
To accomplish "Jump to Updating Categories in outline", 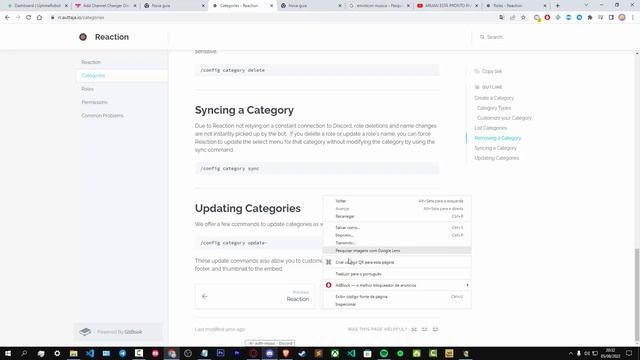I will click(x=496, y=158).
